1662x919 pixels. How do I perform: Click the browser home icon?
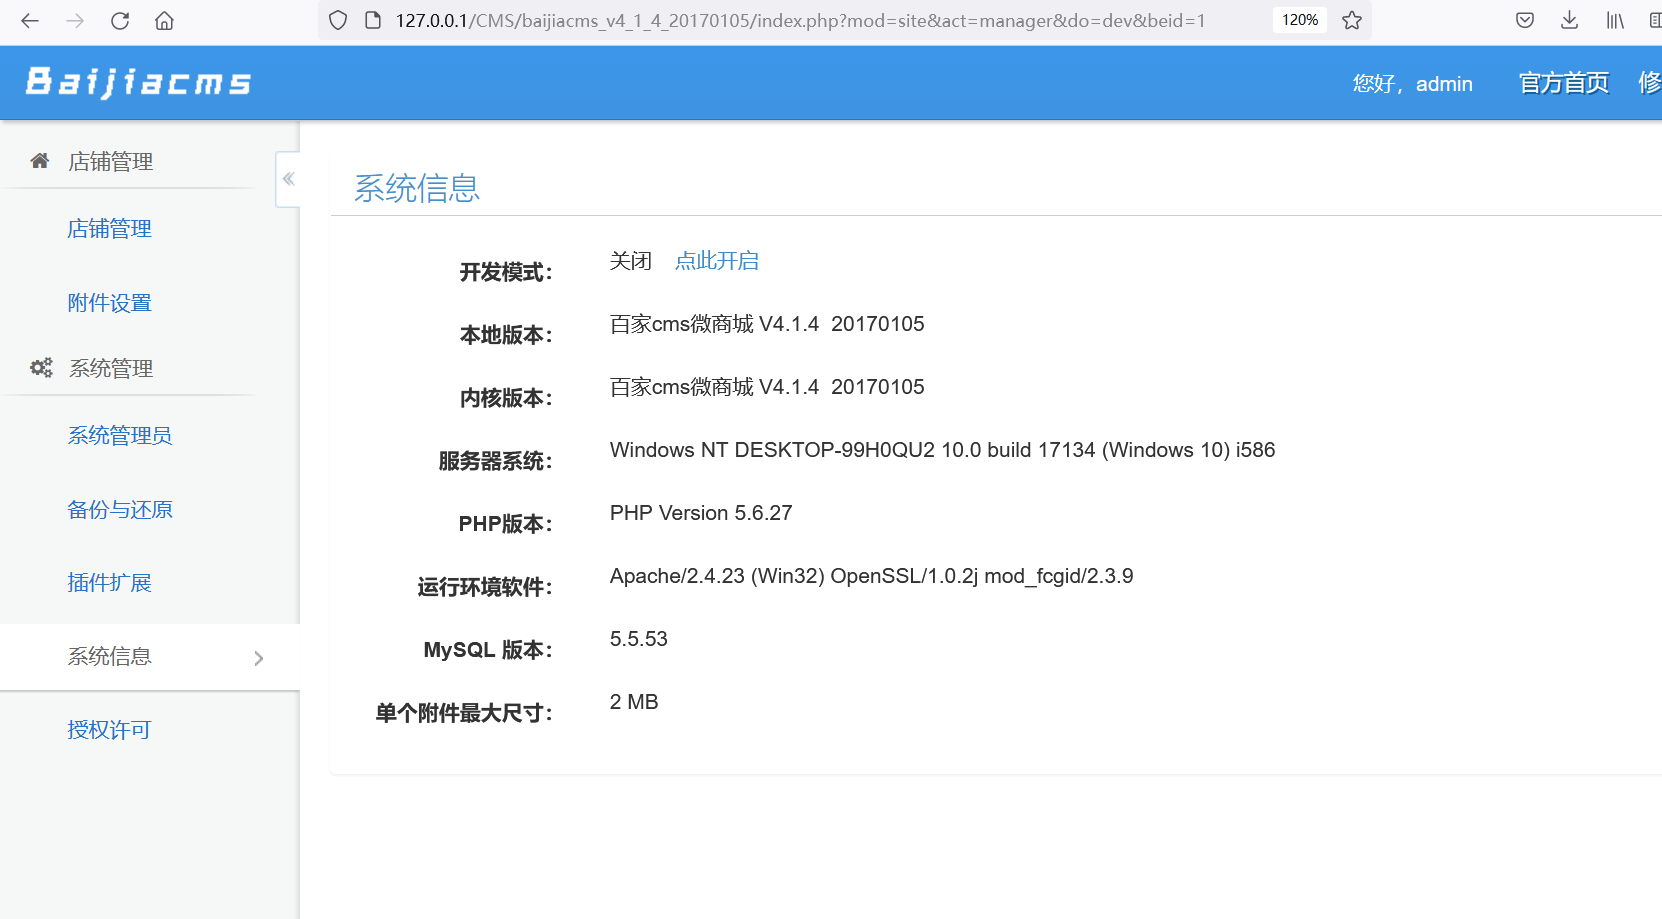(166, 19)
